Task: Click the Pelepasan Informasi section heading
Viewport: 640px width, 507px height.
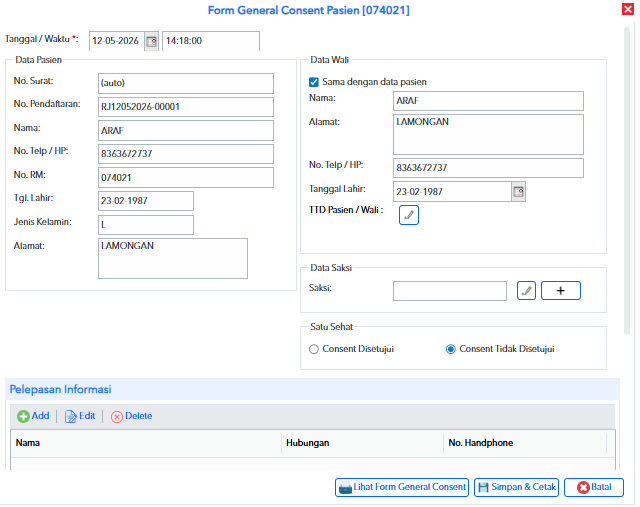Action: click(60, 390)
